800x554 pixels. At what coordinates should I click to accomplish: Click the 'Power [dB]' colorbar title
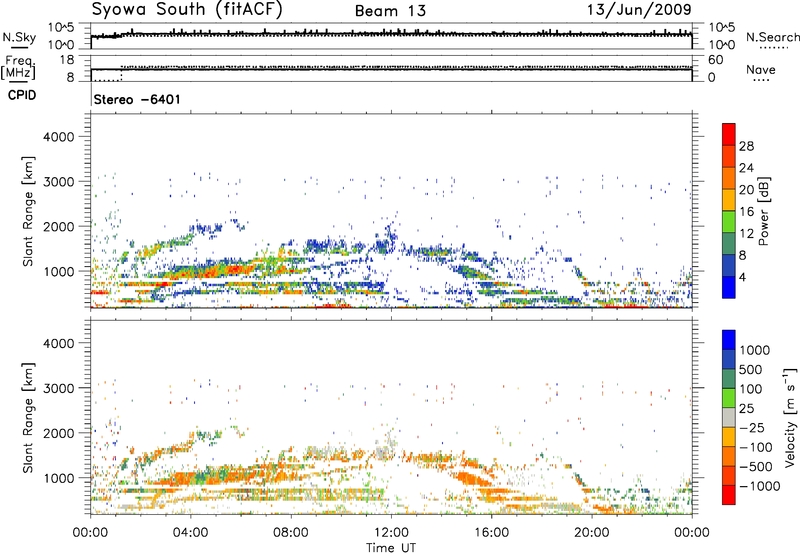click(764, 211)
